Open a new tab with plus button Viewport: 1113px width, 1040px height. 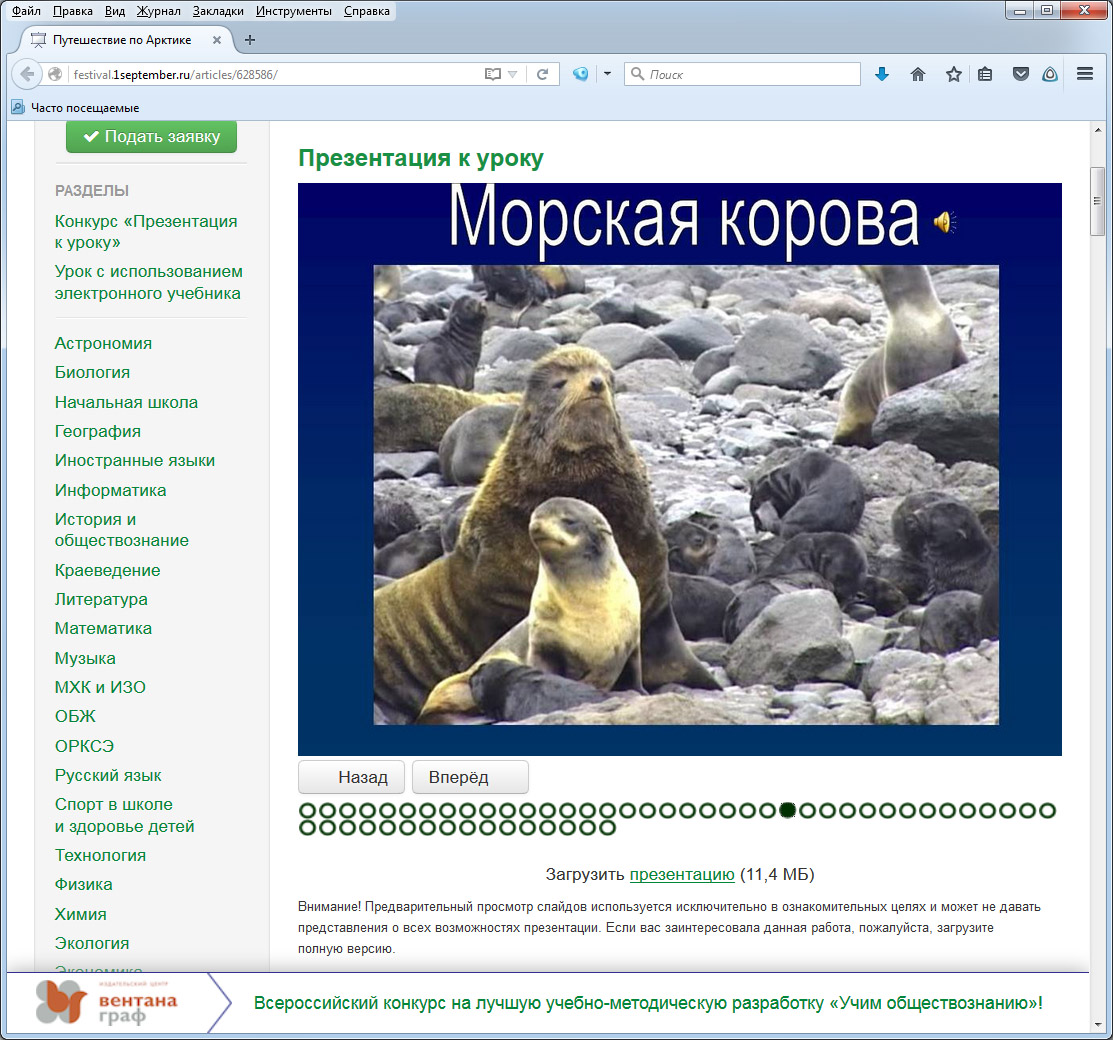pyautogui.click(x=250, y=40)
